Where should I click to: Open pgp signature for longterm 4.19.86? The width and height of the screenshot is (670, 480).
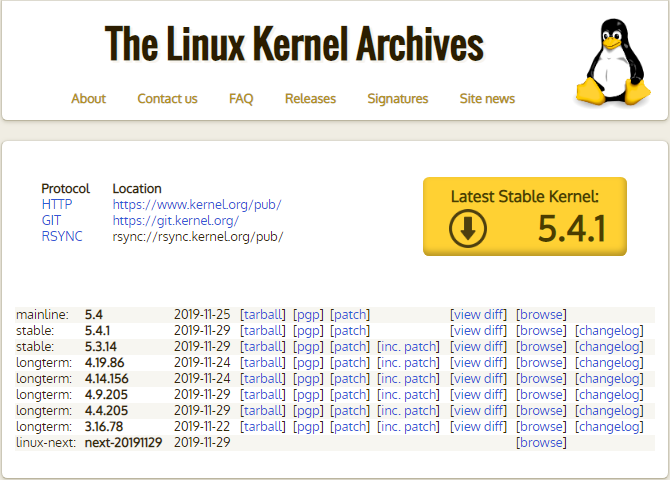(308, 362)
